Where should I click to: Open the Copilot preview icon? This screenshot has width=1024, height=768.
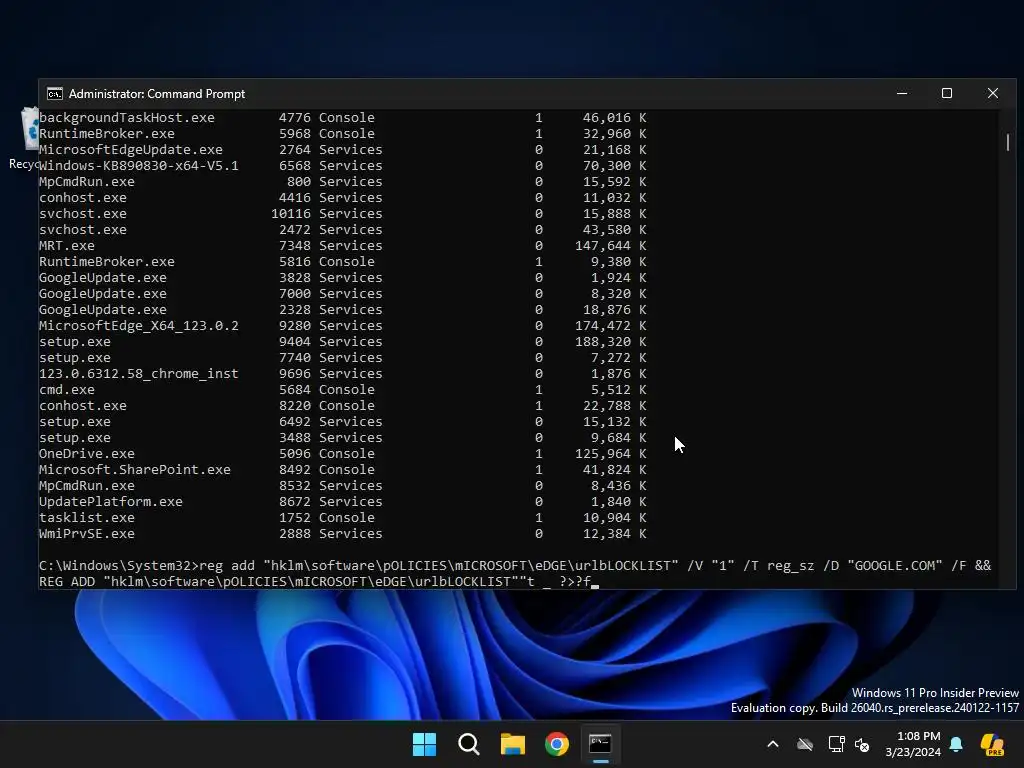tap(993, 744)
